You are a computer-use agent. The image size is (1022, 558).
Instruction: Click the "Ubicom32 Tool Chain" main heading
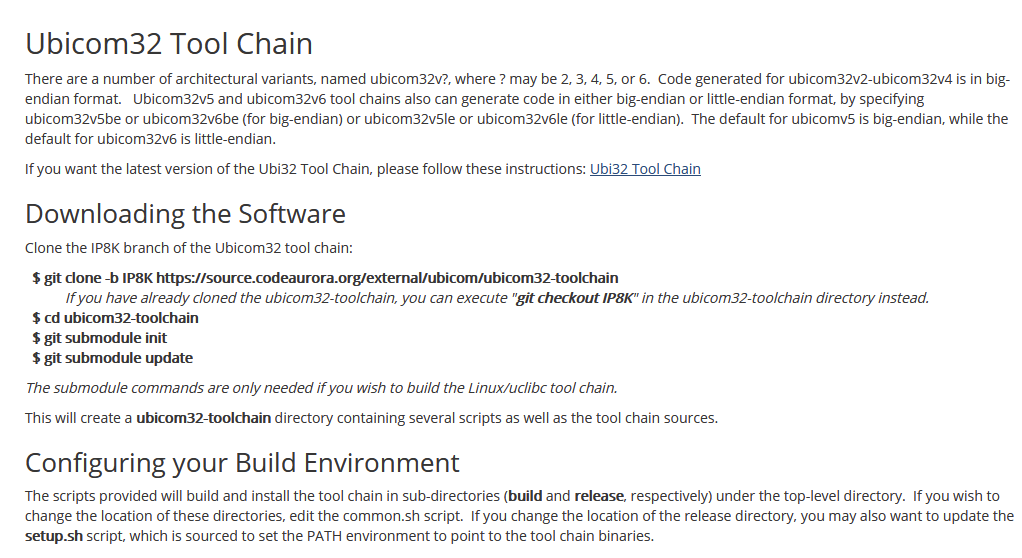[x=168, y=44]
